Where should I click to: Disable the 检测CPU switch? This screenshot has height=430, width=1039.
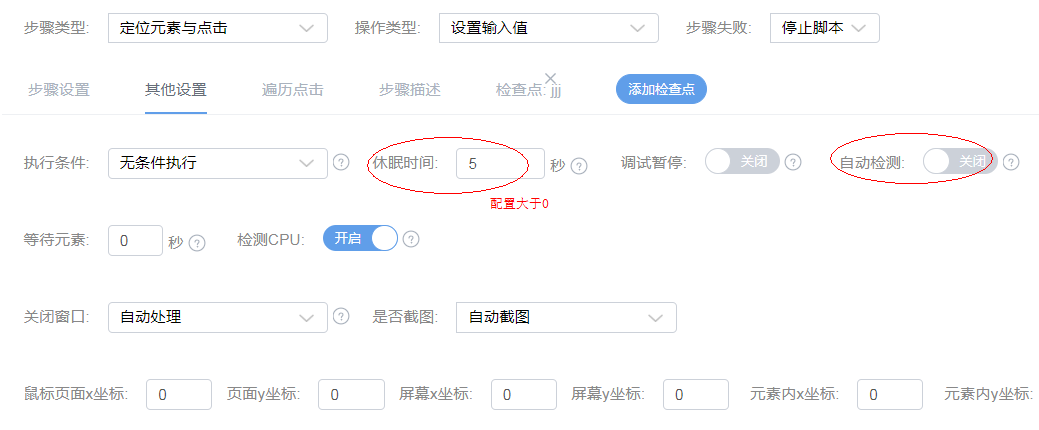tap(360, 239)
